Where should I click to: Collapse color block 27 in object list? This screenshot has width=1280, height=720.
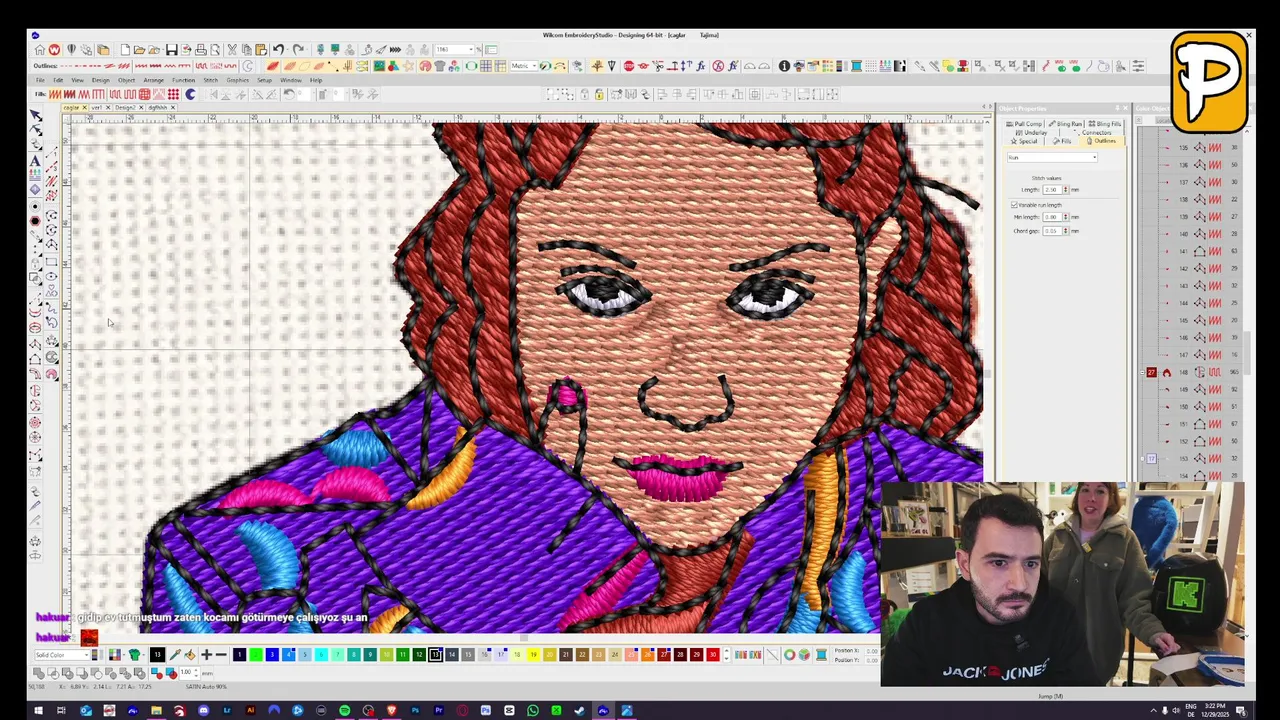pos(1142,373)
